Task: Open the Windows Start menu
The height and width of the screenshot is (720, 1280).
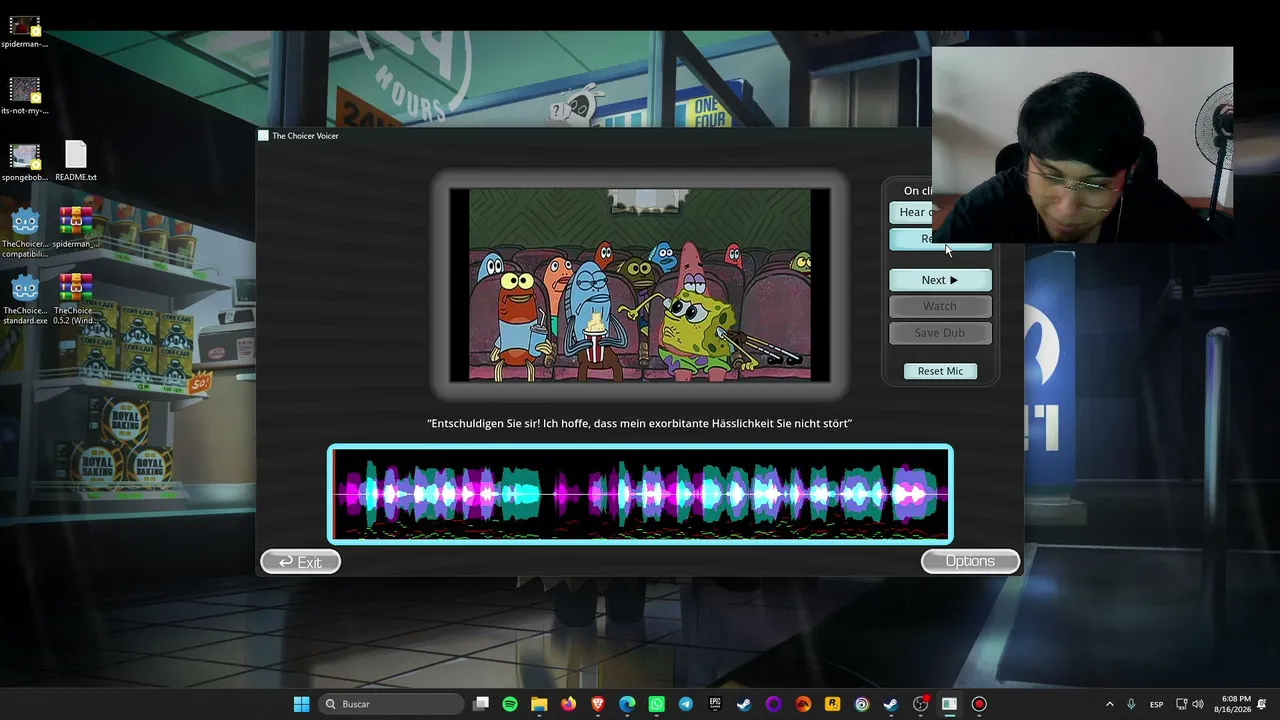Action: (x=301, y=704)
